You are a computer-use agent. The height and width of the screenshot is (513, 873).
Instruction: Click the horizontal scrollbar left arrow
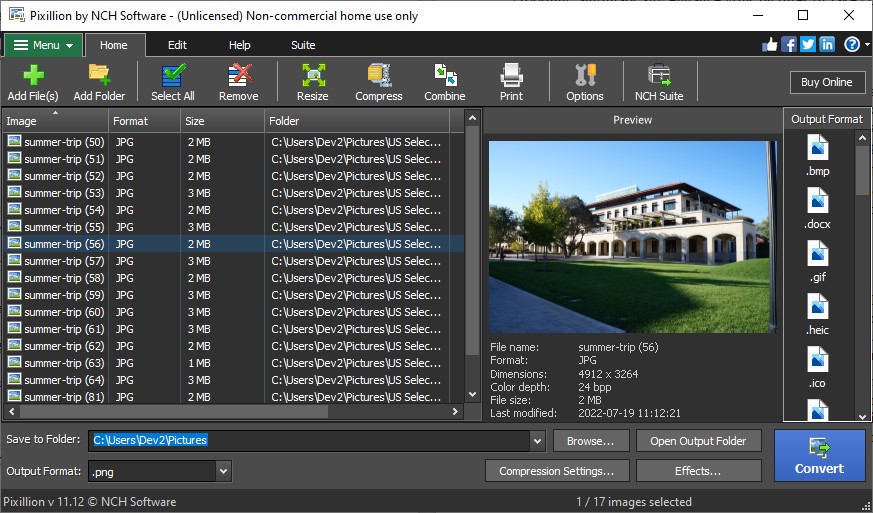pos(10,412)
